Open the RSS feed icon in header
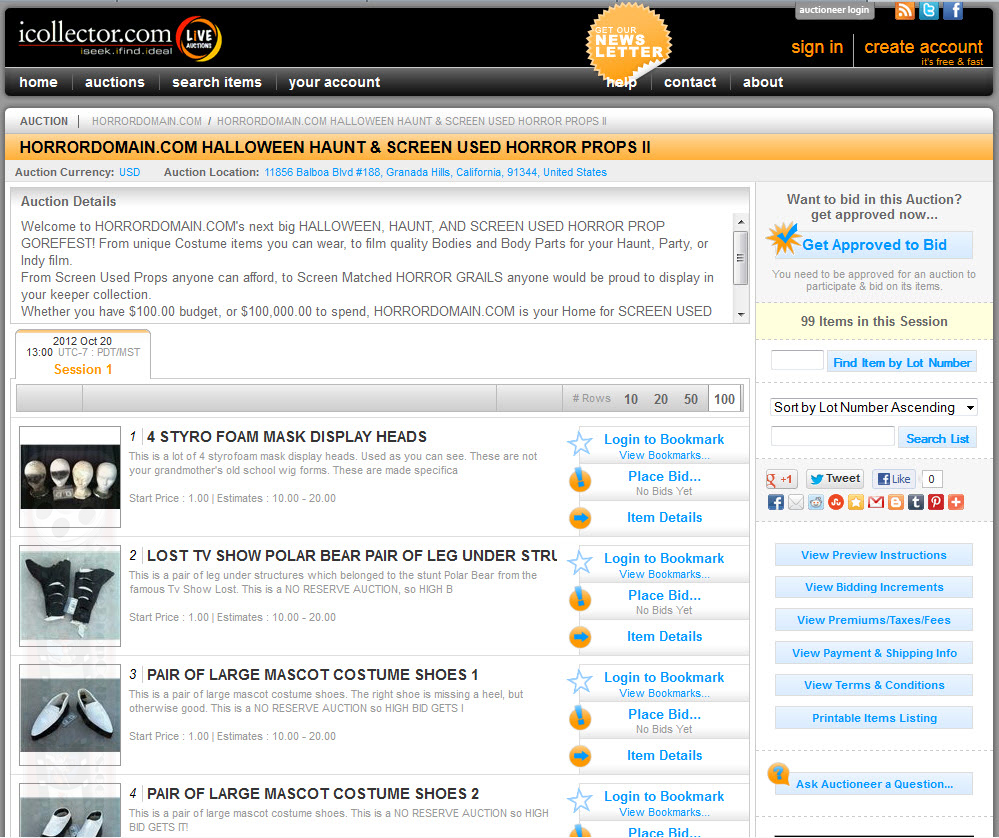Viewport: 999px width, 838px height. pyautogui.click(x=904, y=11)
